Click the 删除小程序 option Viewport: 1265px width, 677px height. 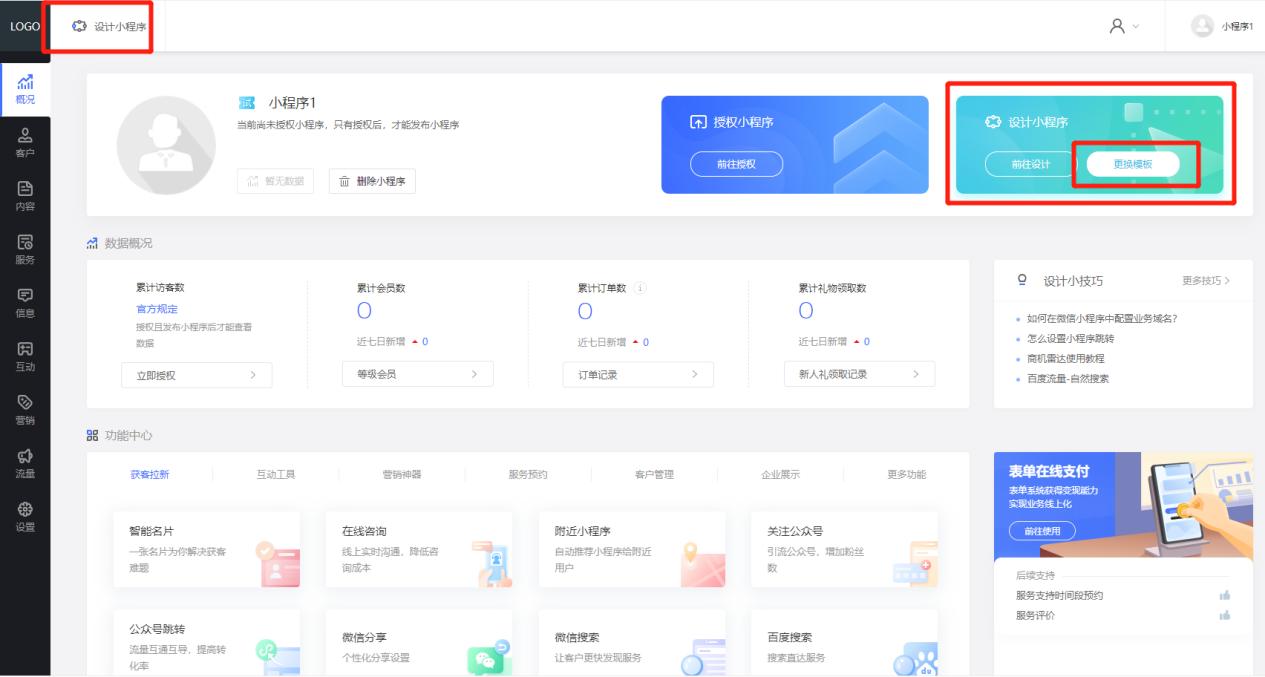[371, 181]
